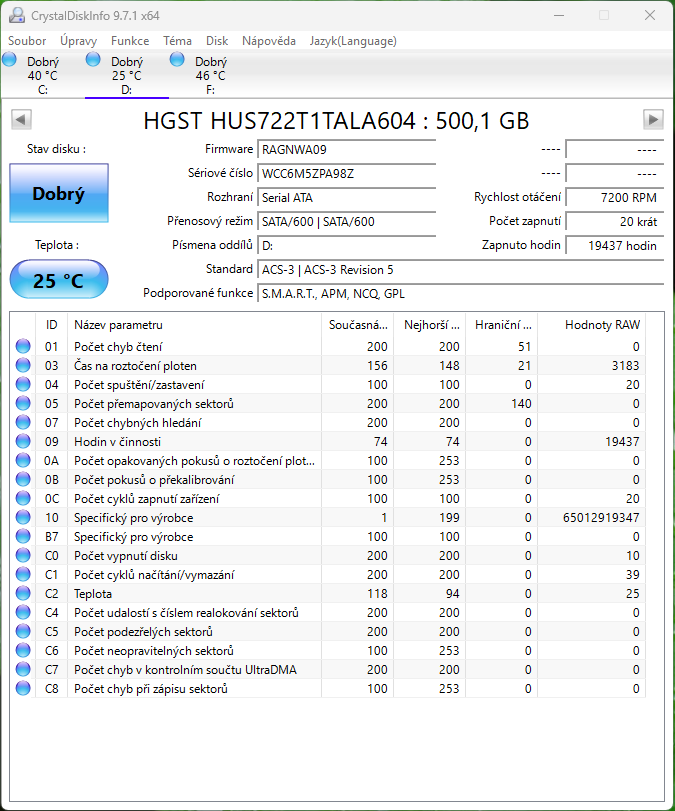Click status icon for Počet přemapovaných sektorů

pyautogui.click(x=23, y=403)
